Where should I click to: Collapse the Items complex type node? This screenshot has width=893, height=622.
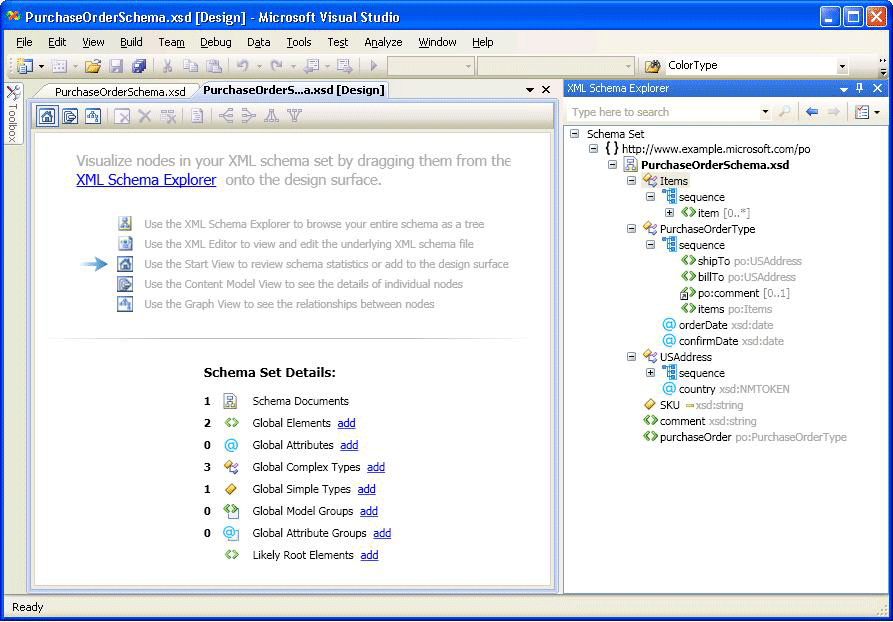click(x=632, y=181)
